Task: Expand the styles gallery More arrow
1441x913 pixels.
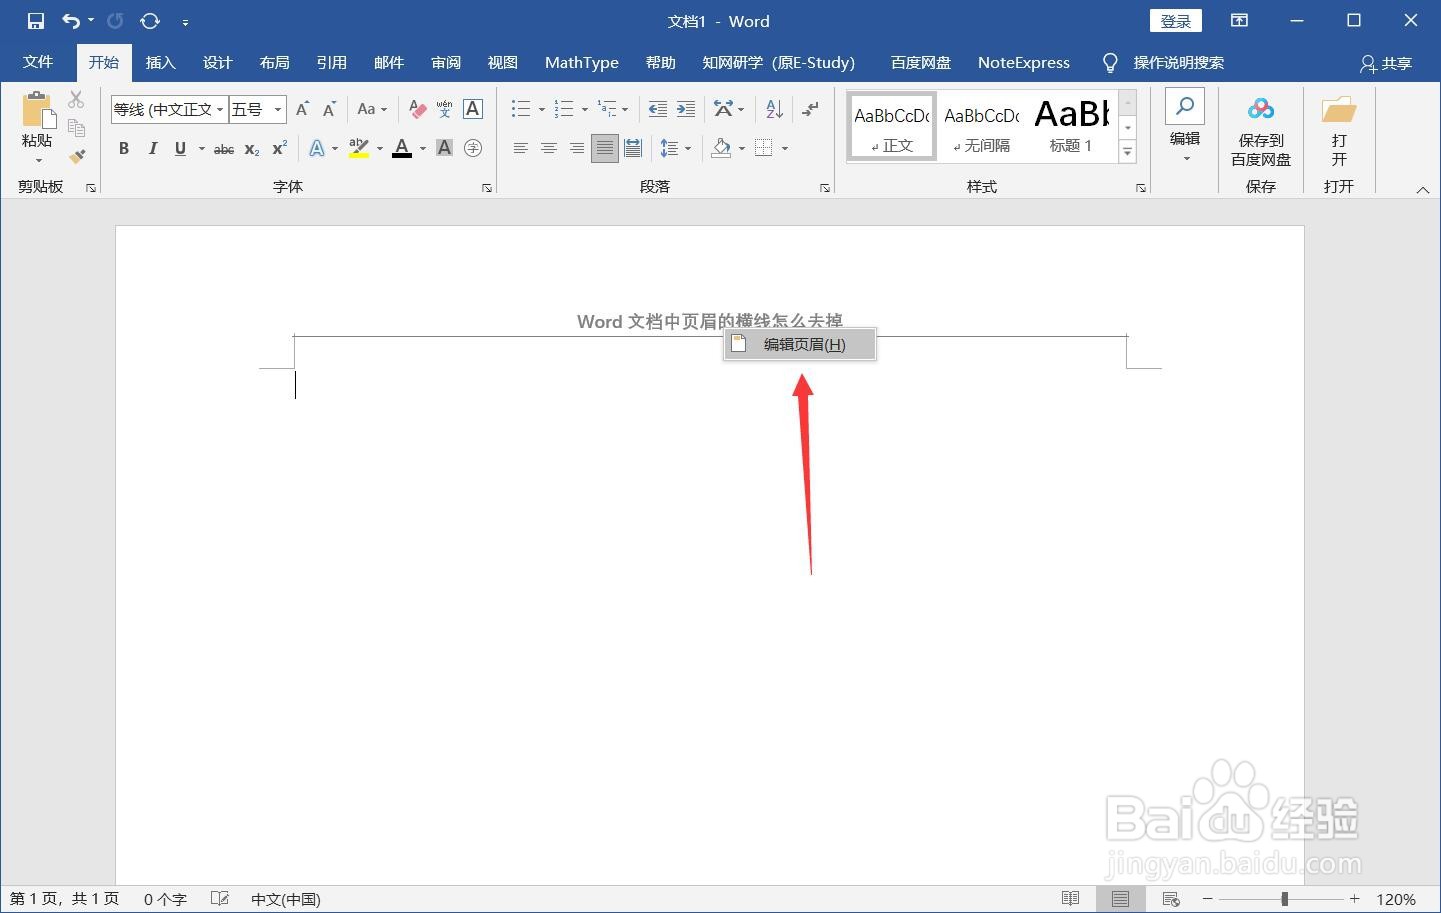Action: tap(1127, 152)
